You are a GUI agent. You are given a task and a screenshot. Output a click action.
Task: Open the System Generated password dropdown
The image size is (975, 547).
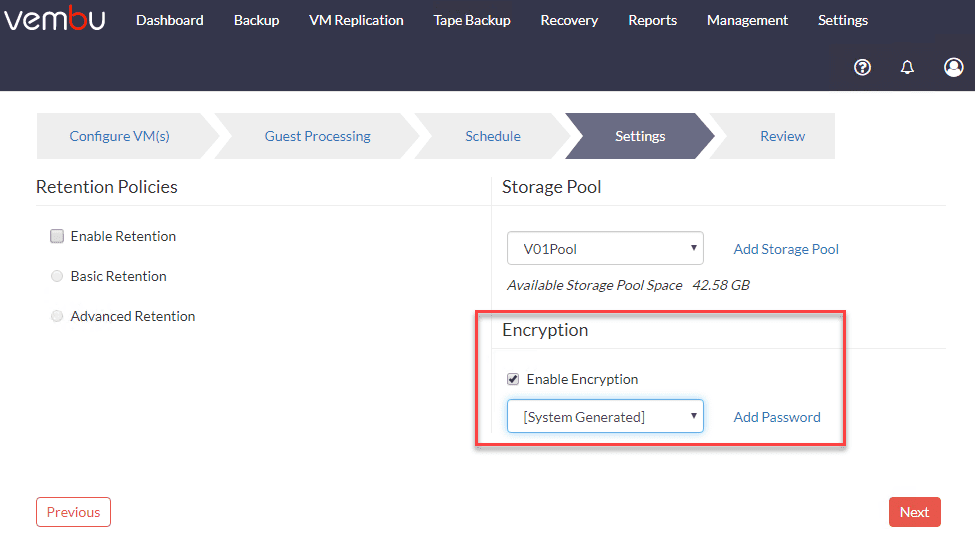(x=605, y=417)
